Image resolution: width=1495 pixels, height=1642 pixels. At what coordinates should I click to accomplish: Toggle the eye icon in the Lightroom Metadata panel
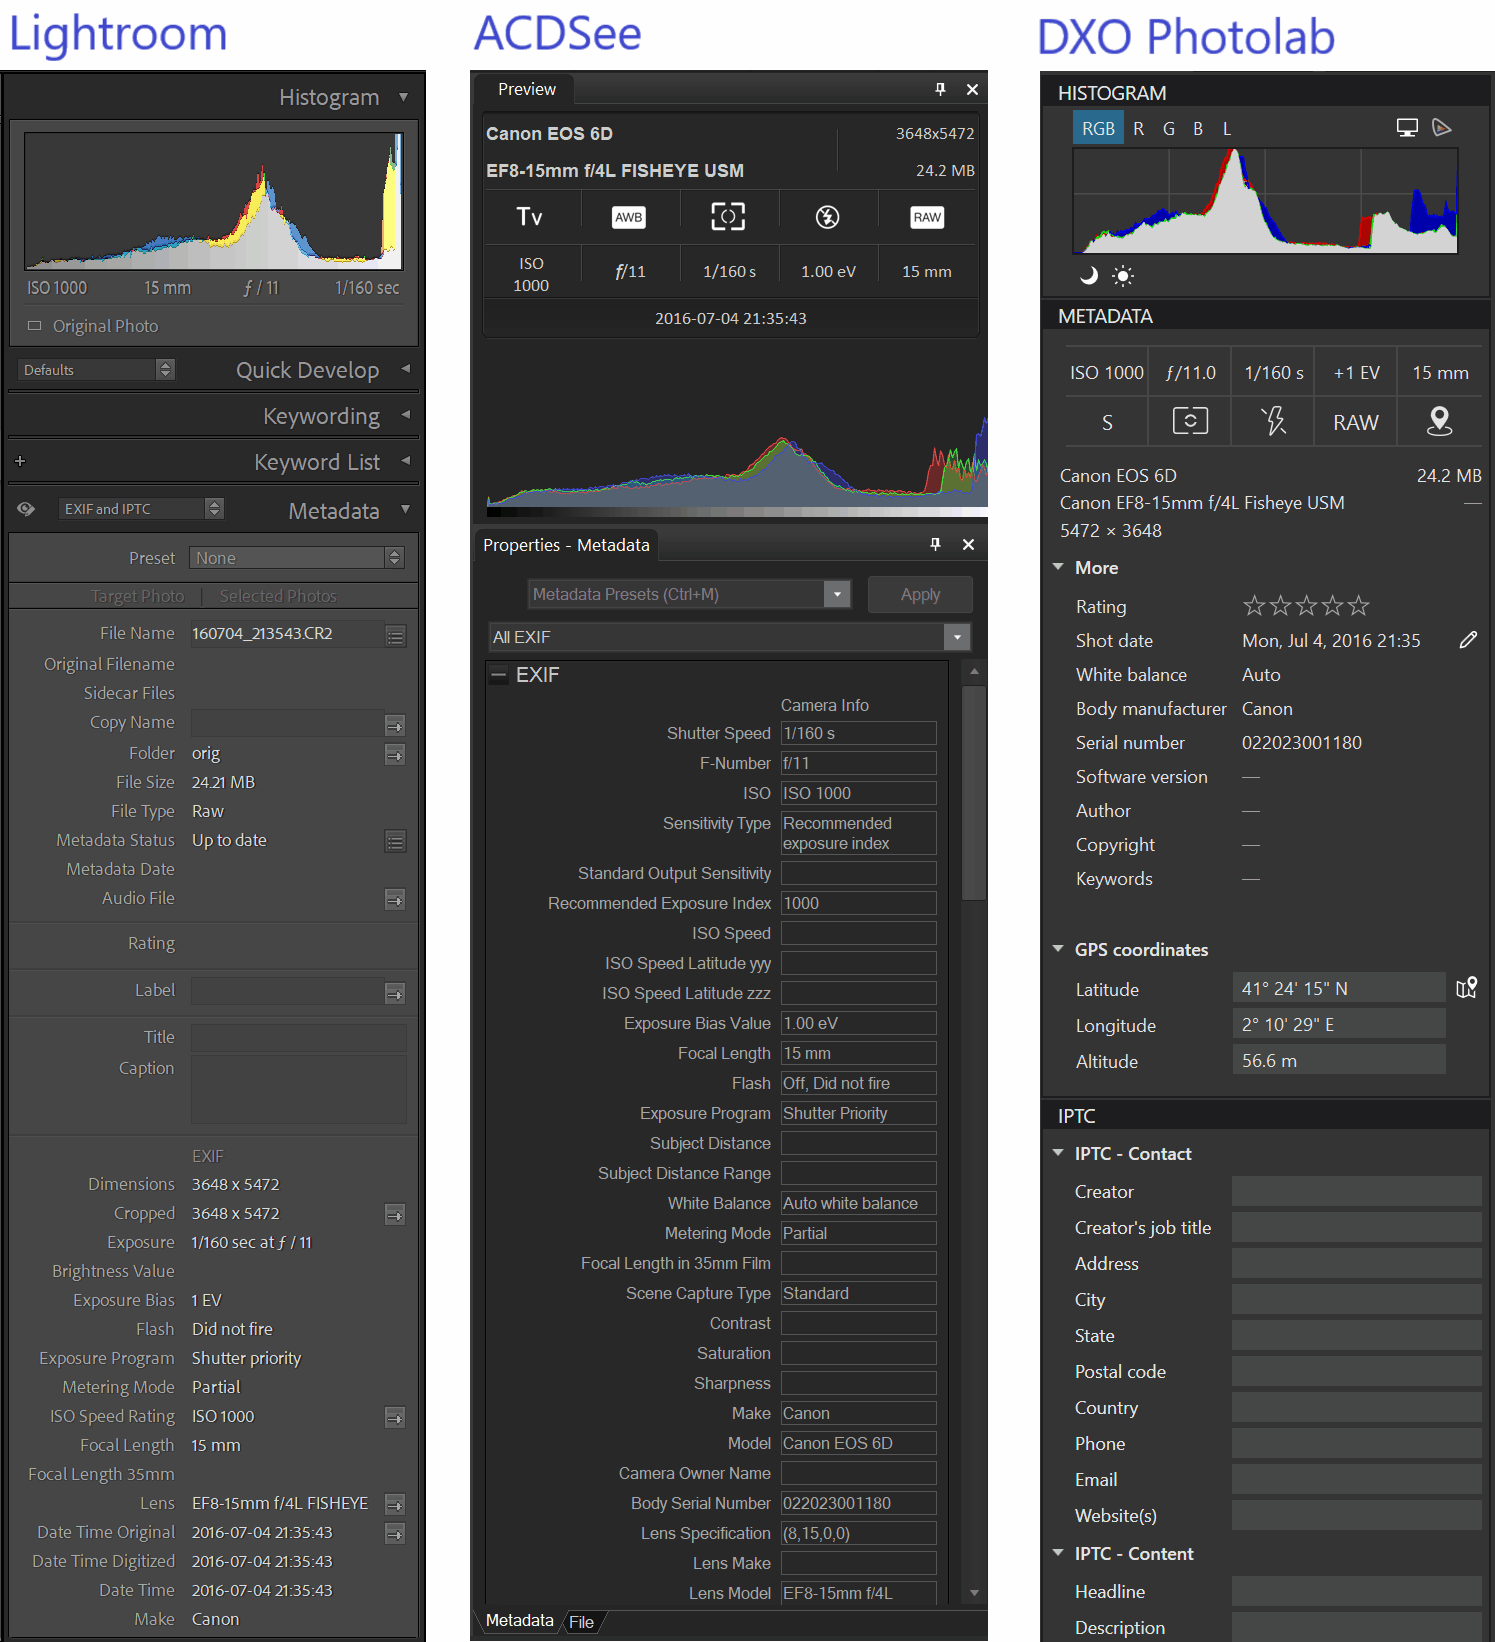(26, 509)
